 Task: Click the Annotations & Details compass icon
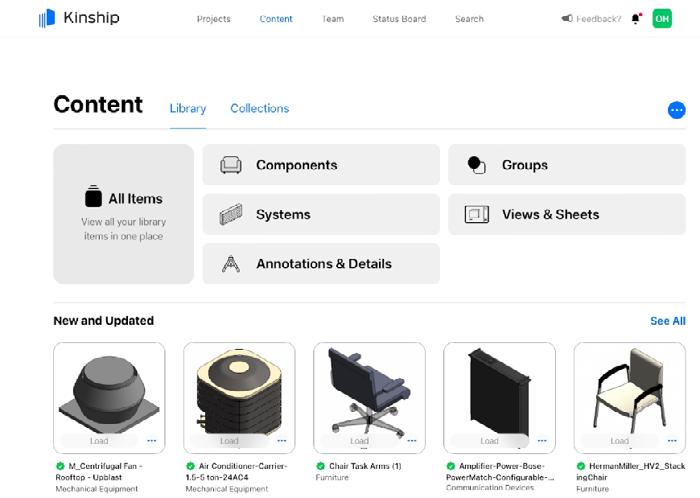pyautogui.click(x=231, y=263)
